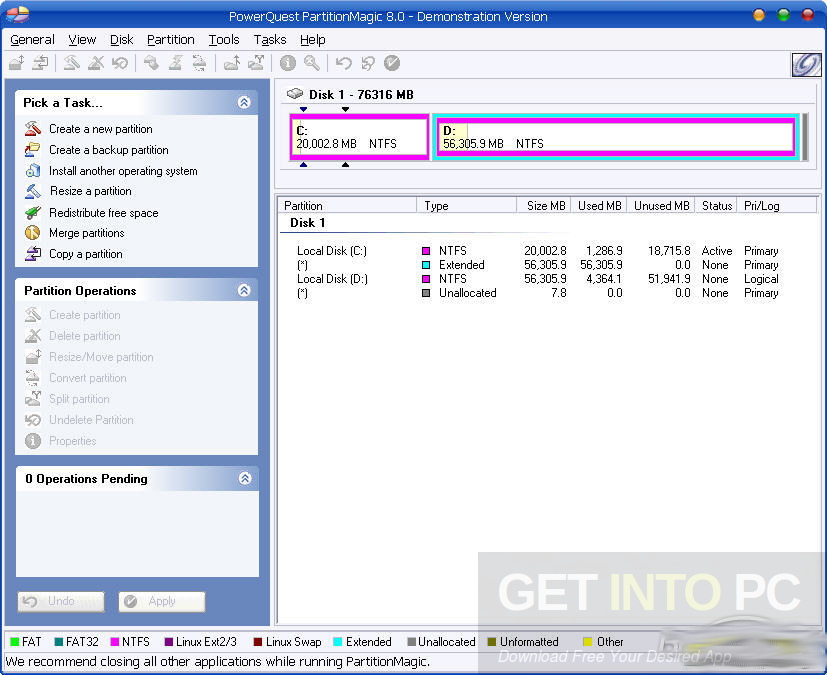Click the magnifier icon in the toolbar
827x675 pixels.
312,63
